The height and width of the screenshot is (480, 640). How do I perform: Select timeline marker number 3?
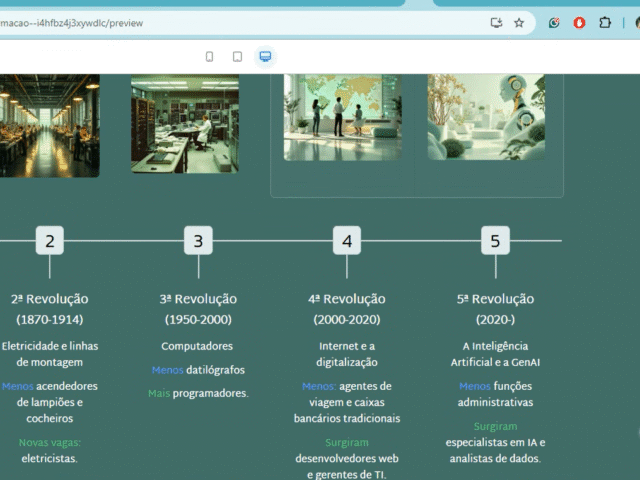click(198, 241)
